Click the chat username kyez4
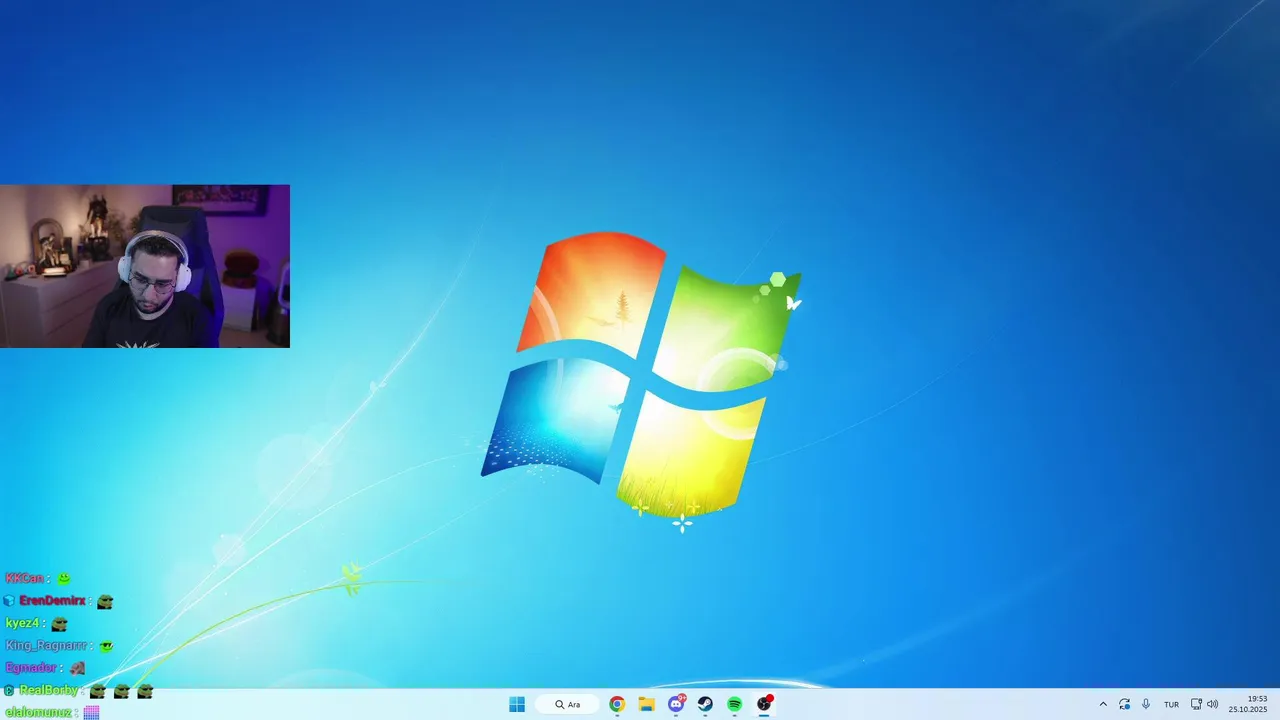 [22, 623]
